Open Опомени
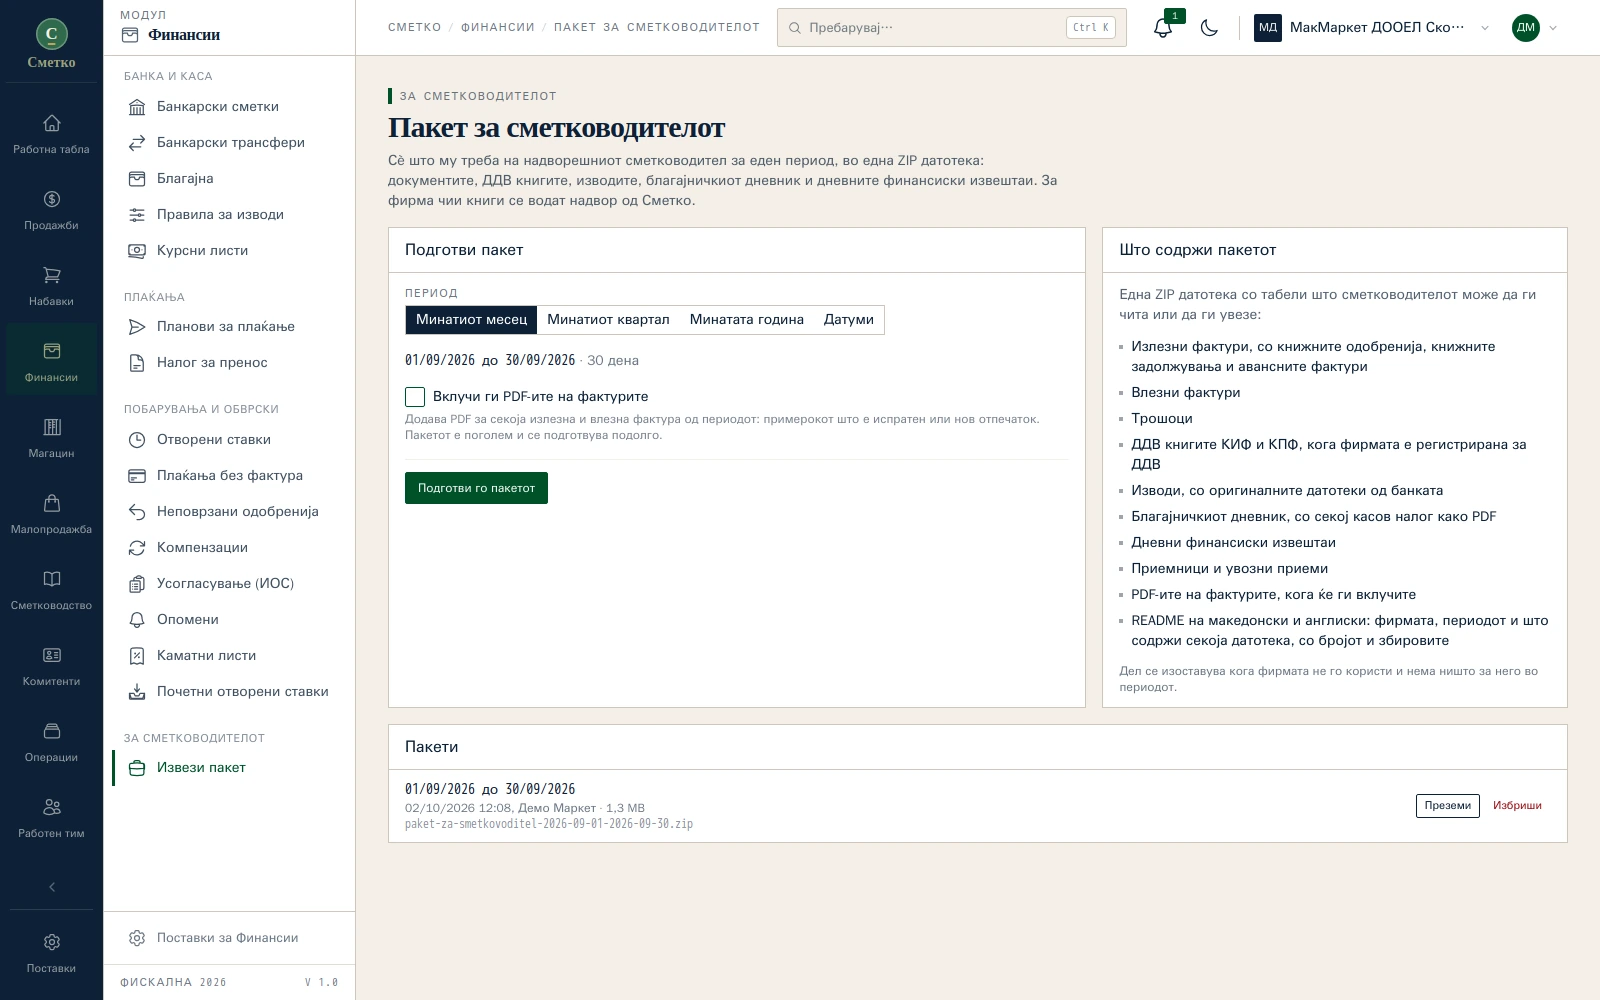 [229, 620]
